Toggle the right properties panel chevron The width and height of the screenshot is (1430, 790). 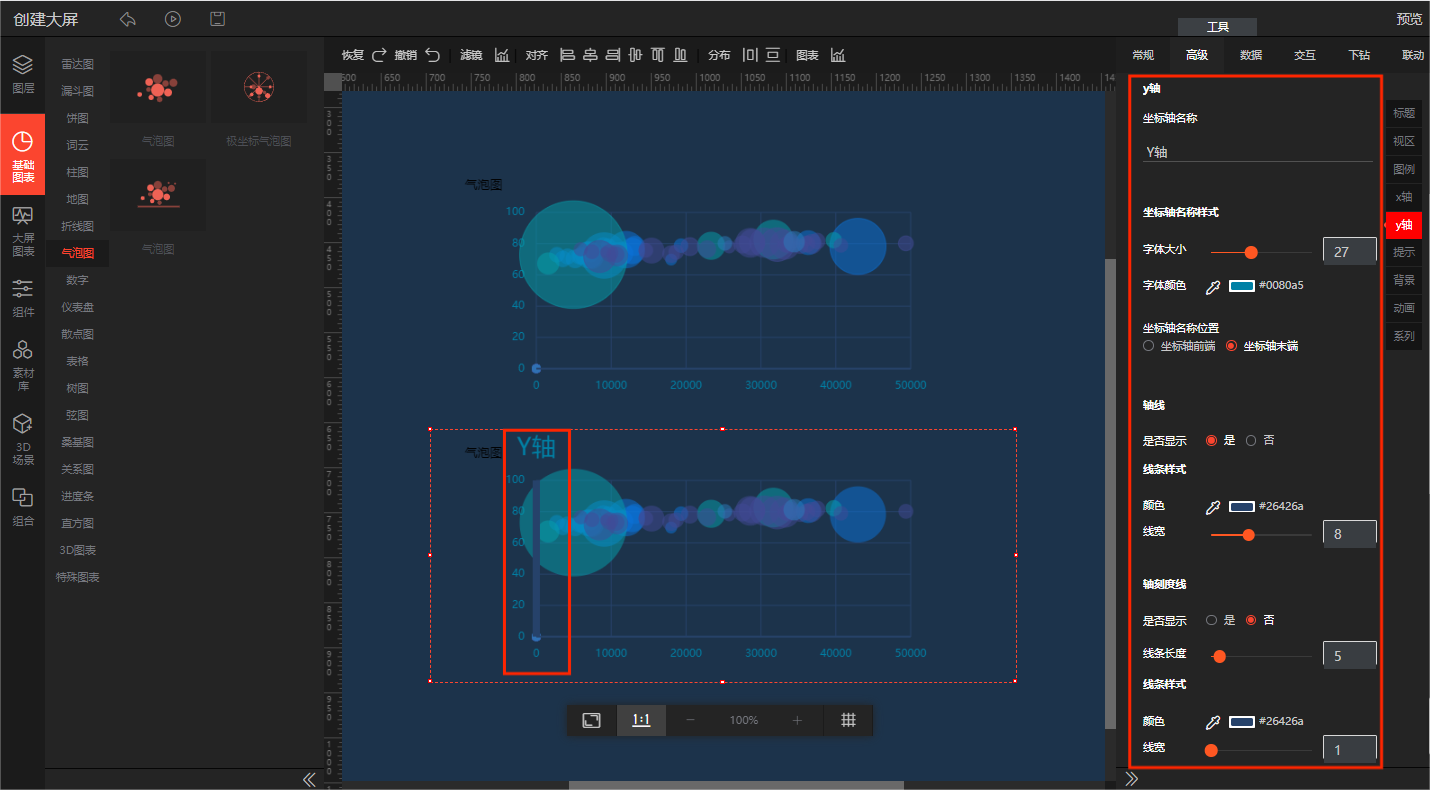click(x=1132, y=778)
